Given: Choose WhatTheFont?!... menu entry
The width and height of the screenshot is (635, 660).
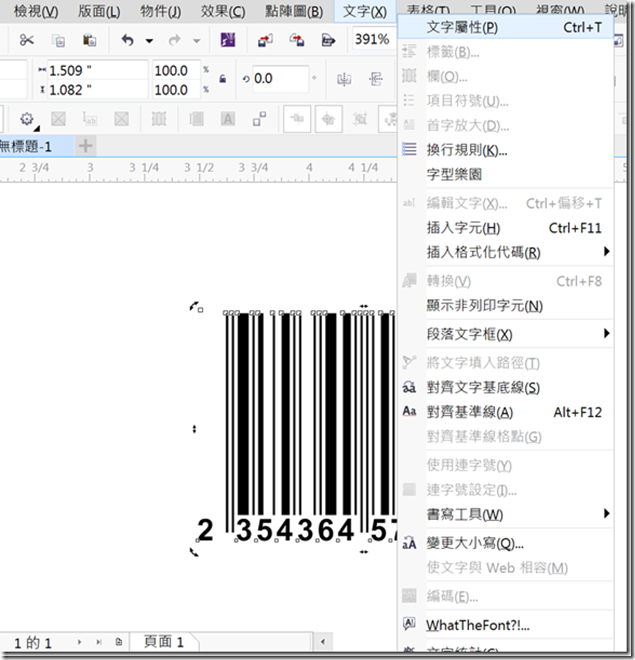Looking at the screenshot, I should click(505, 625).
